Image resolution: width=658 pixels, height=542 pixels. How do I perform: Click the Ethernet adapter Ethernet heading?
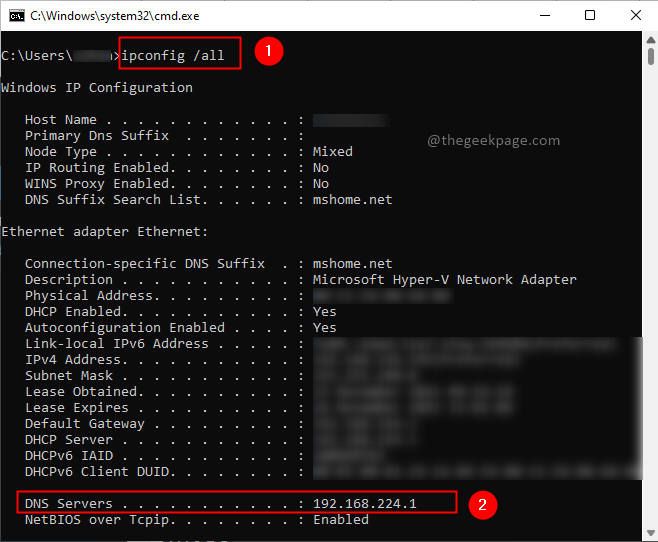104,232
